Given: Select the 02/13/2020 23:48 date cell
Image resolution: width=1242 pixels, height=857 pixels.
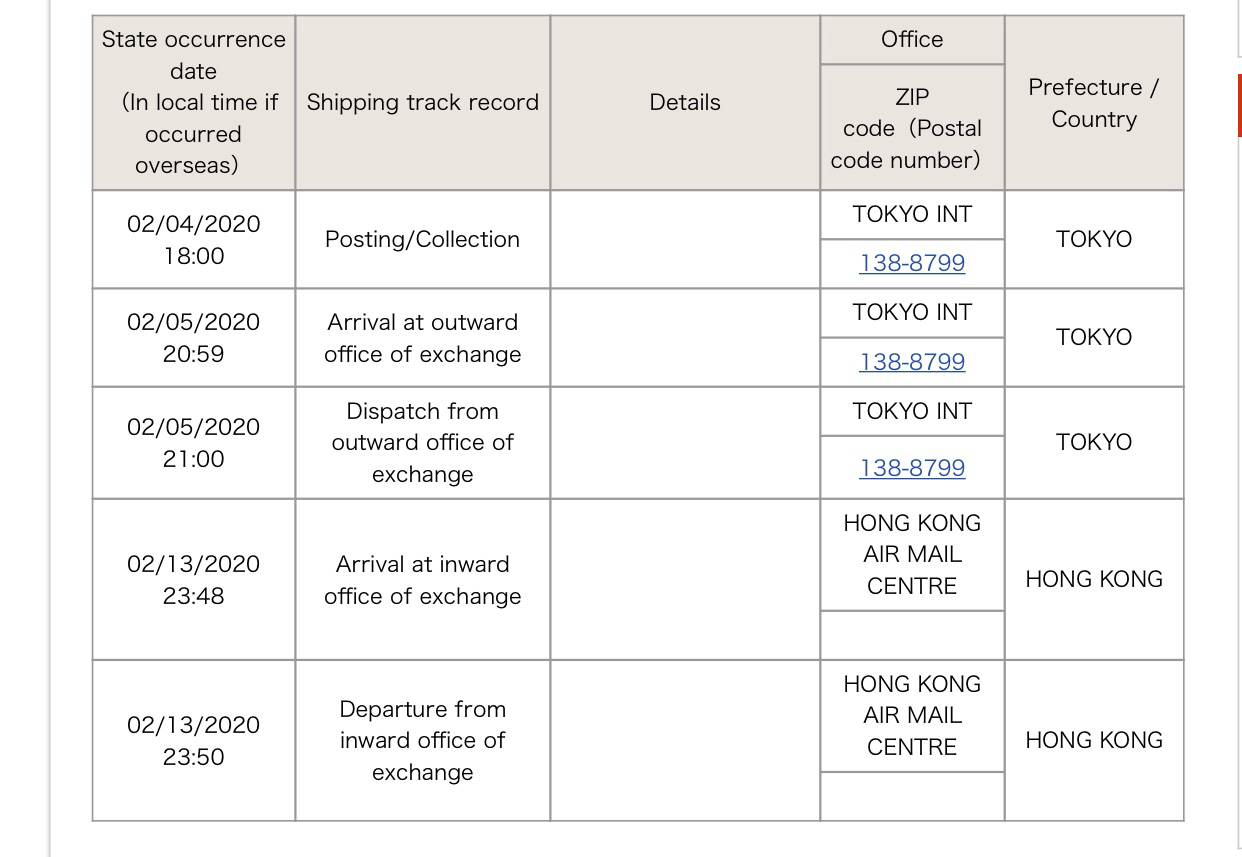Looking at the screenshot, I should (x=194, y=580).
